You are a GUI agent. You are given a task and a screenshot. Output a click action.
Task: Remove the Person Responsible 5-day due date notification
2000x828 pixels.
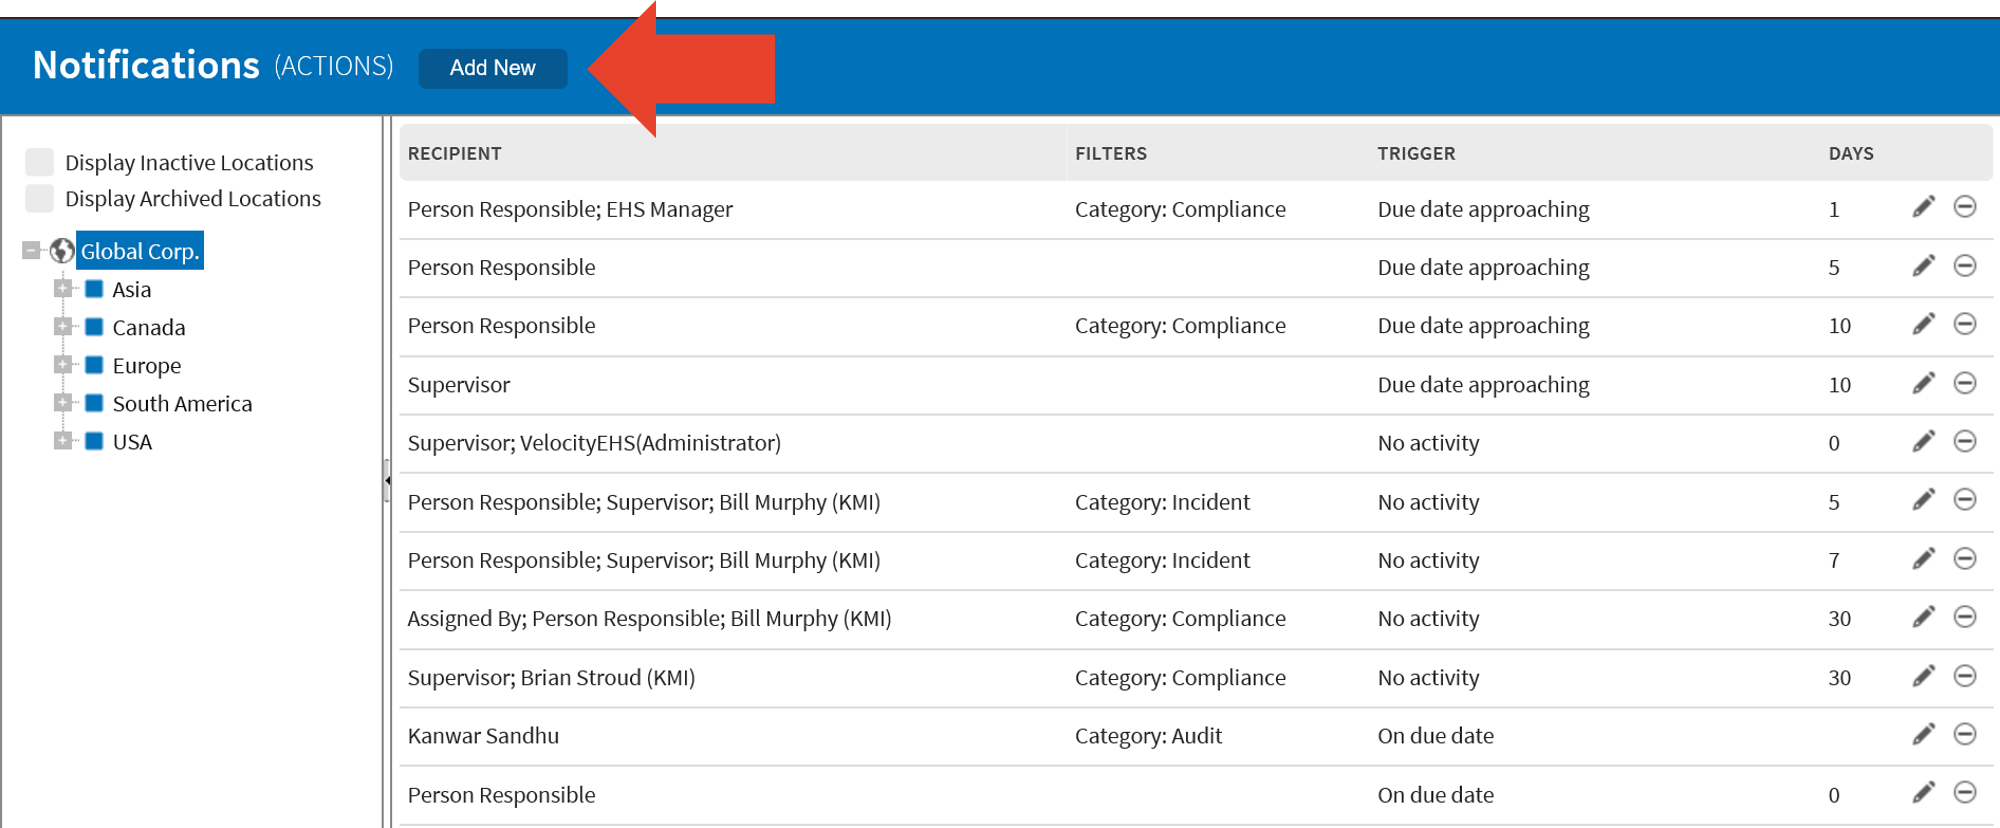[x=1965, y=265]
